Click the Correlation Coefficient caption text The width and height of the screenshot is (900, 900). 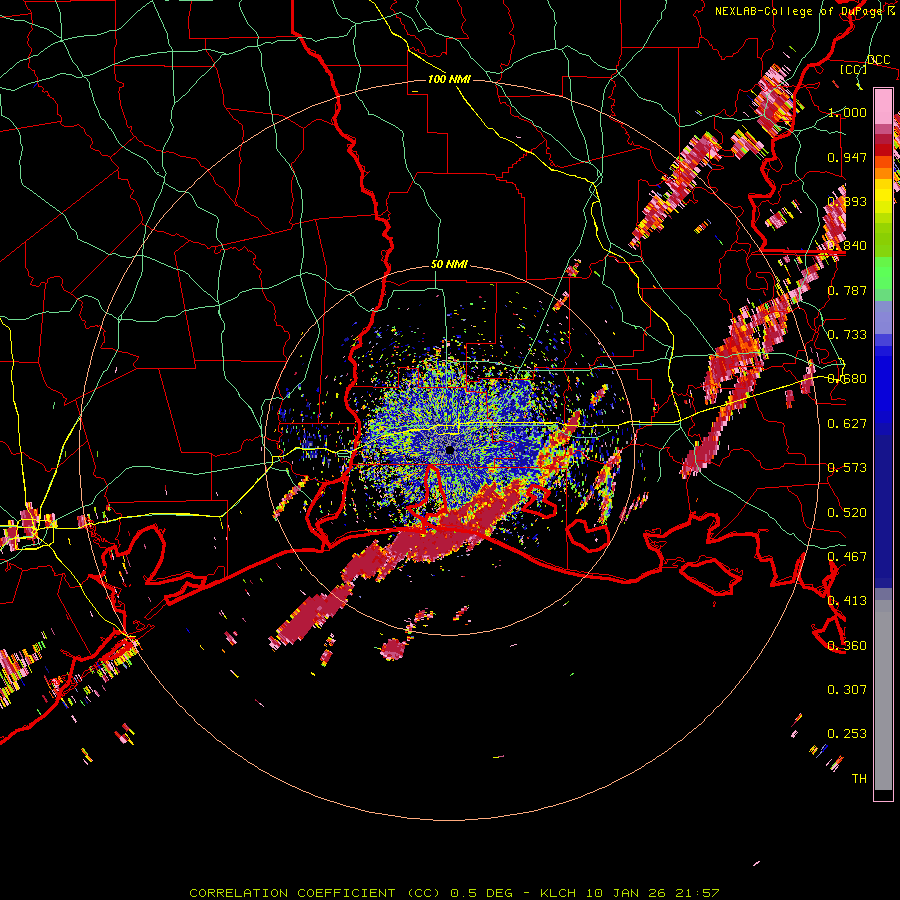pyautogui.click(x=315, y=893)
